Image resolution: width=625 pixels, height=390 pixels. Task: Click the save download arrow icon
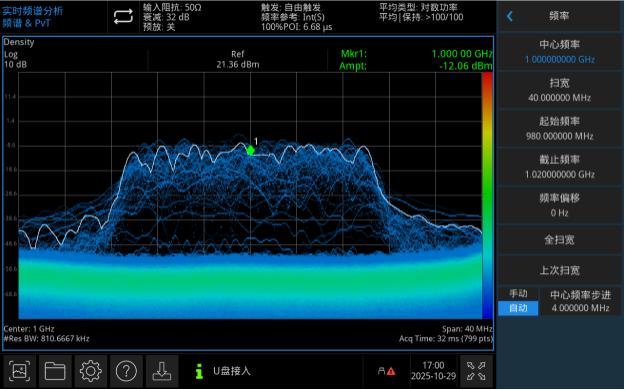coord(162,371)
